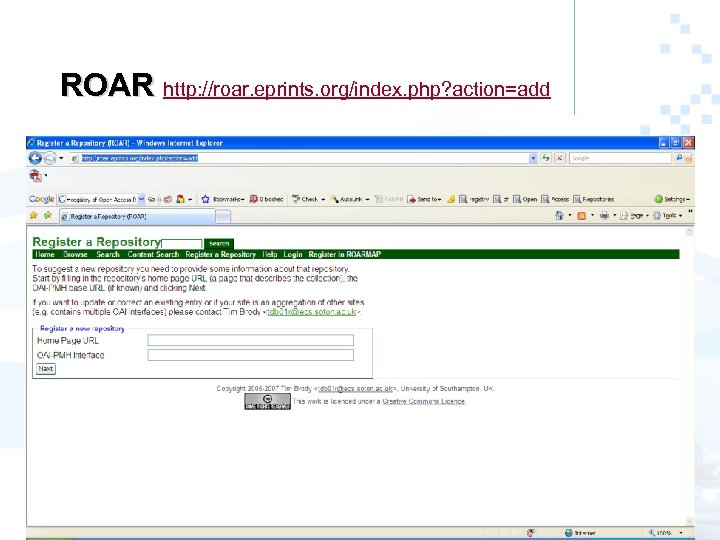
Task: Click the browser's Google search box
Action: 620,158
